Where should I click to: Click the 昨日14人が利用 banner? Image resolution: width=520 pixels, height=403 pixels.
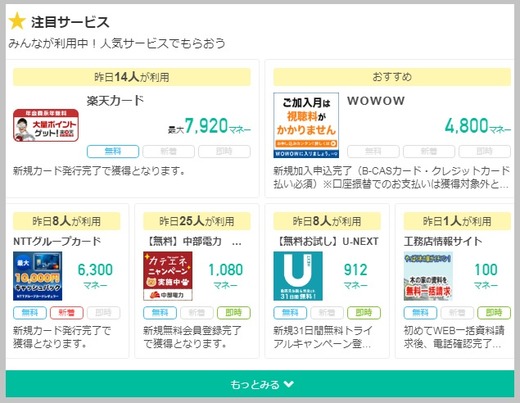[x=132, y=77]
